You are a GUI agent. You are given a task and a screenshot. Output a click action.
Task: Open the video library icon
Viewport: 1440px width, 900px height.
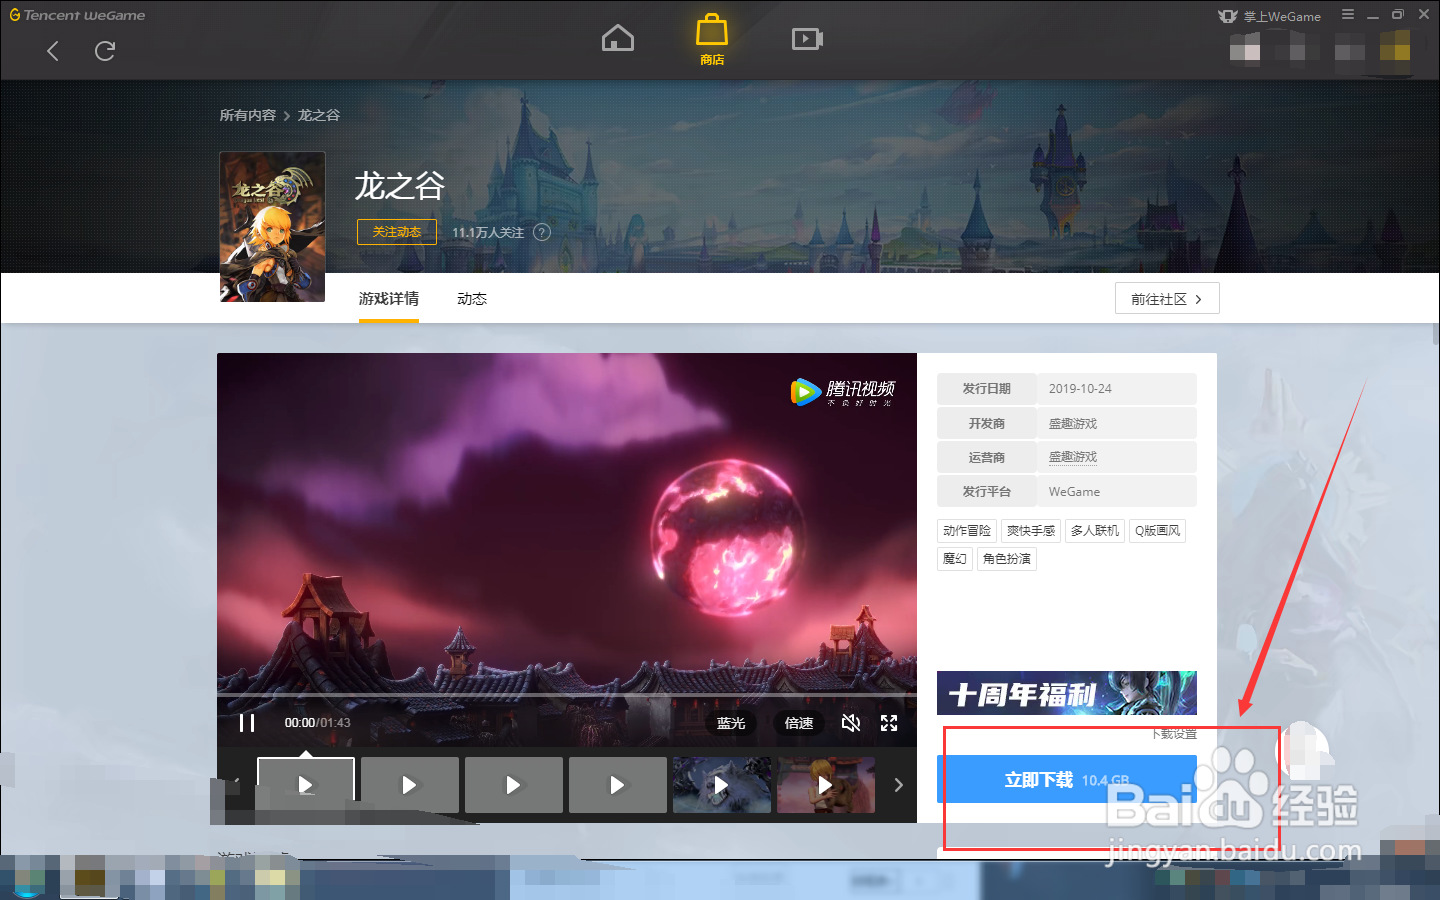[x=807, y=39]
